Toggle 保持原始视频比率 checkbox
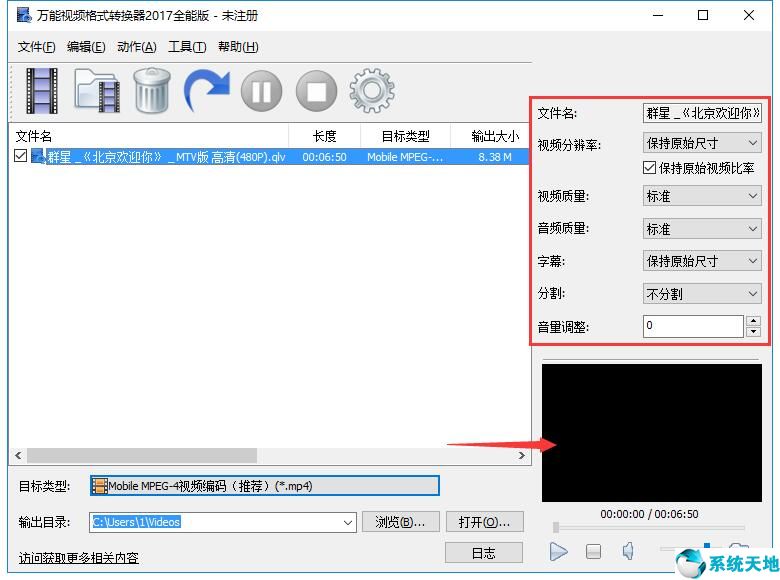 tap(650, 168)
